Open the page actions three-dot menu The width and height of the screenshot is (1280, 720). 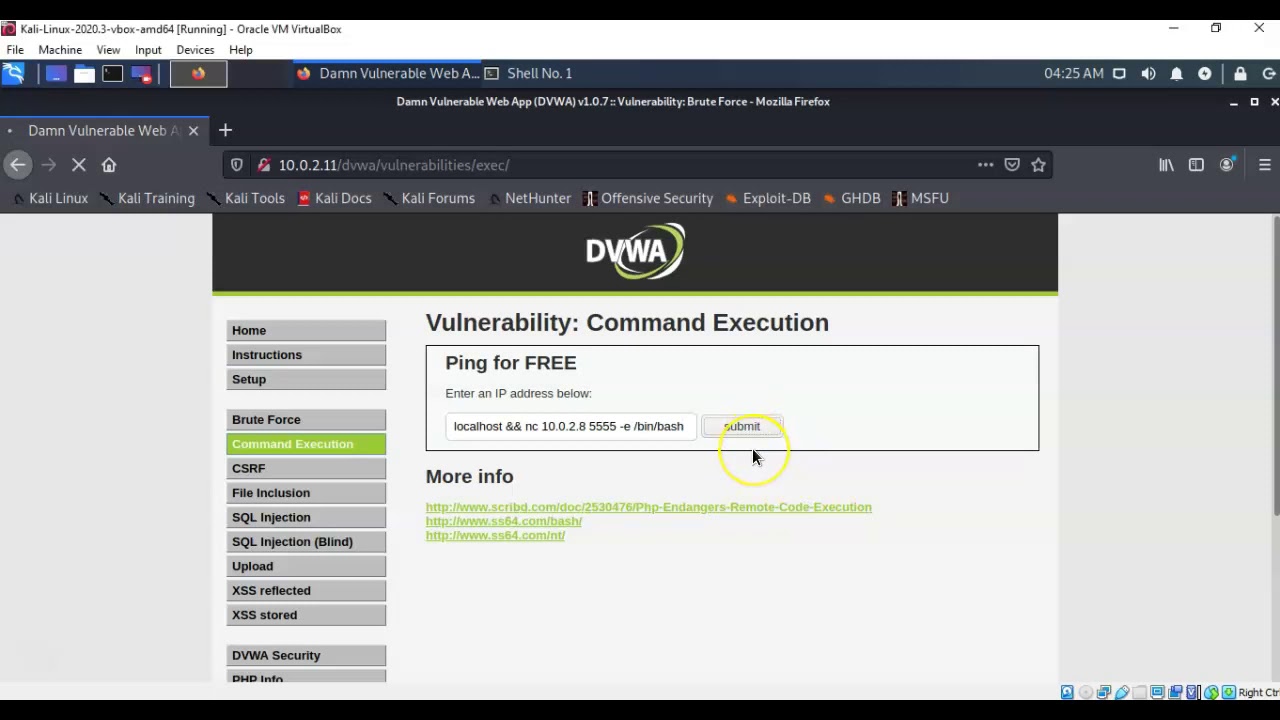coord(986,165)
